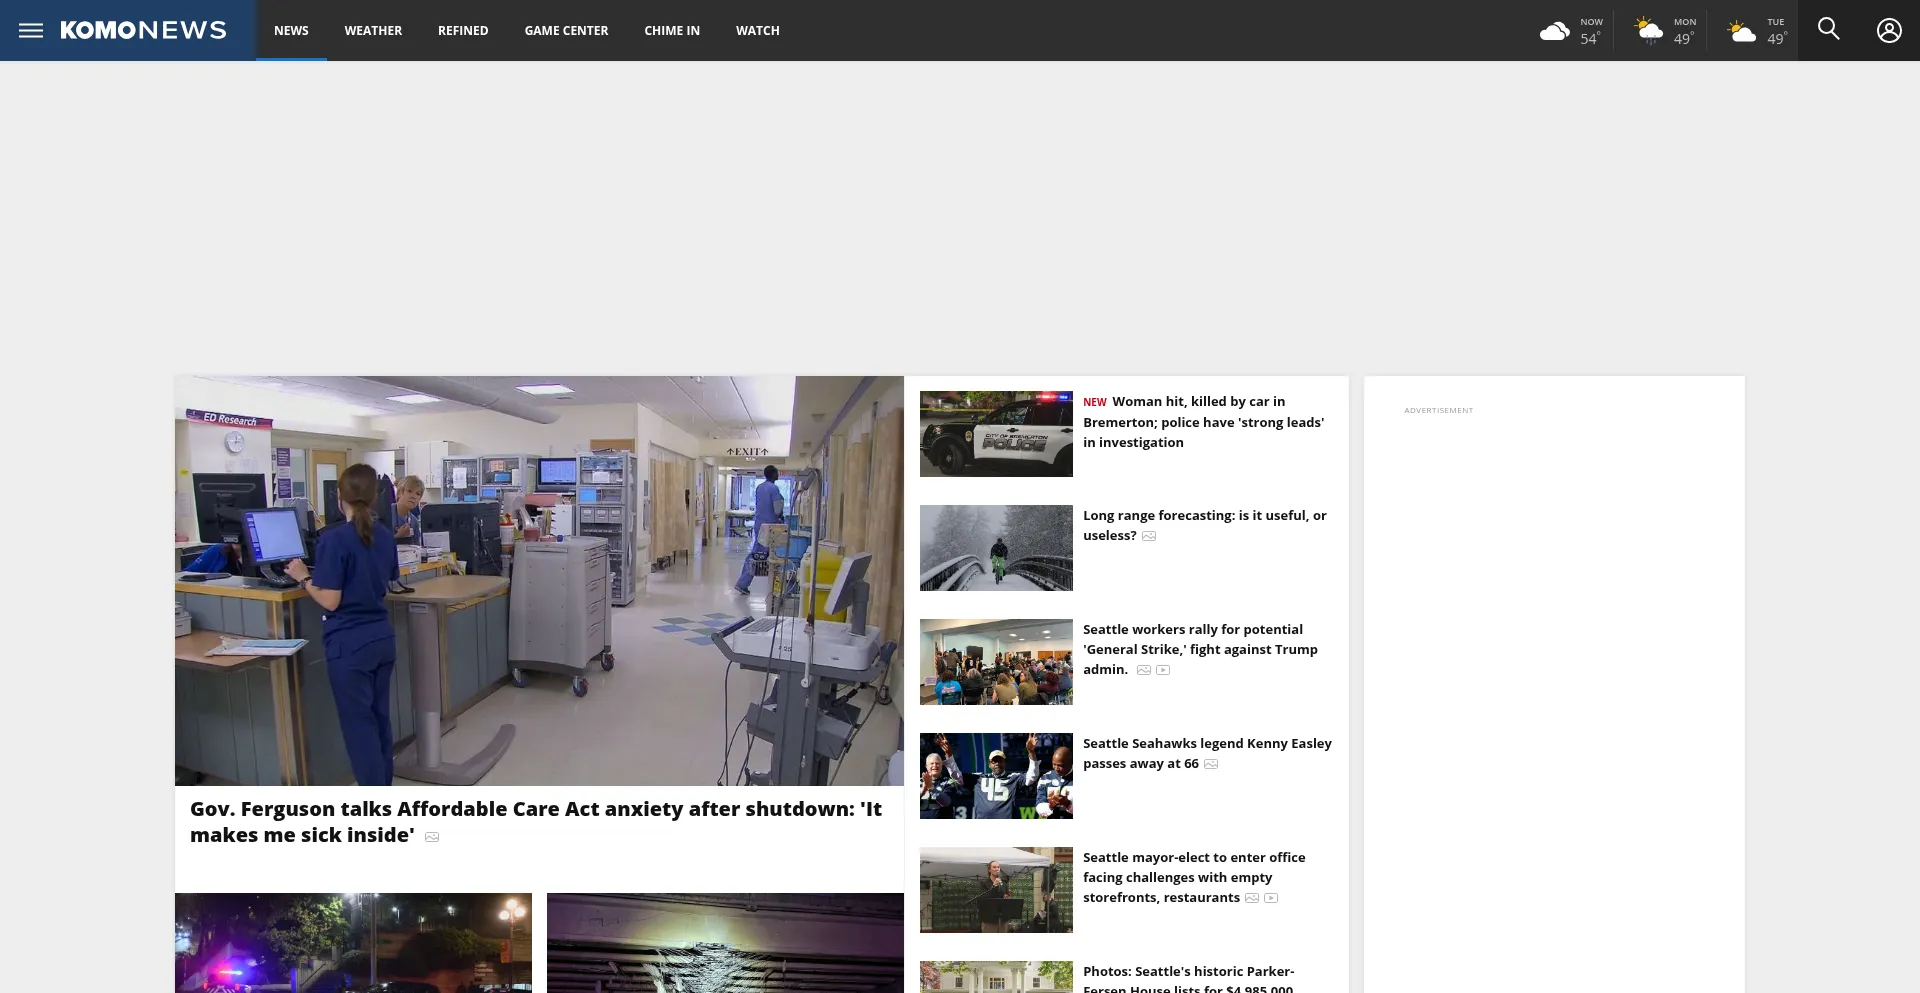Click the KOMO News logo

coord(143,30)
